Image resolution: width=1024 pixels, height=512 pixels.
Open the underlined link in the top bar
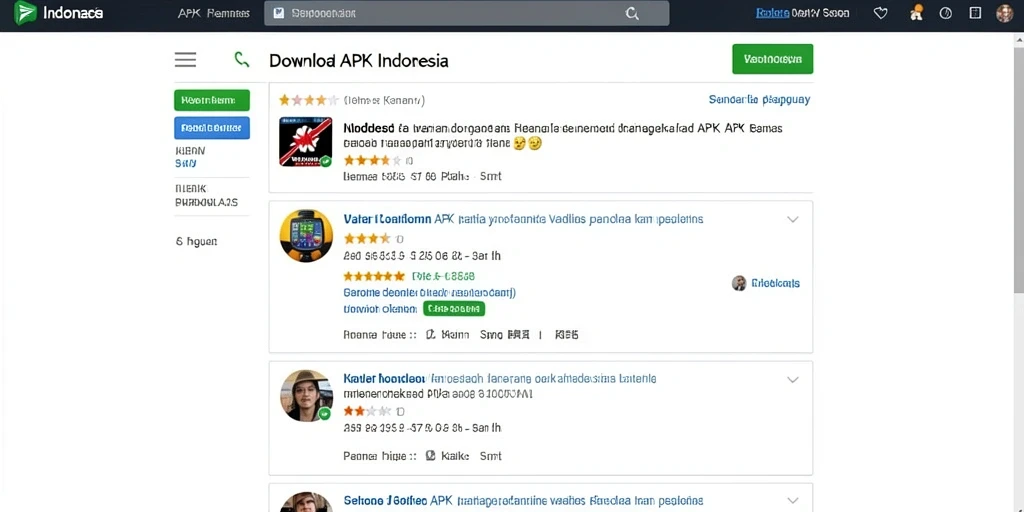pyautogui.click(x=772, y=12)
